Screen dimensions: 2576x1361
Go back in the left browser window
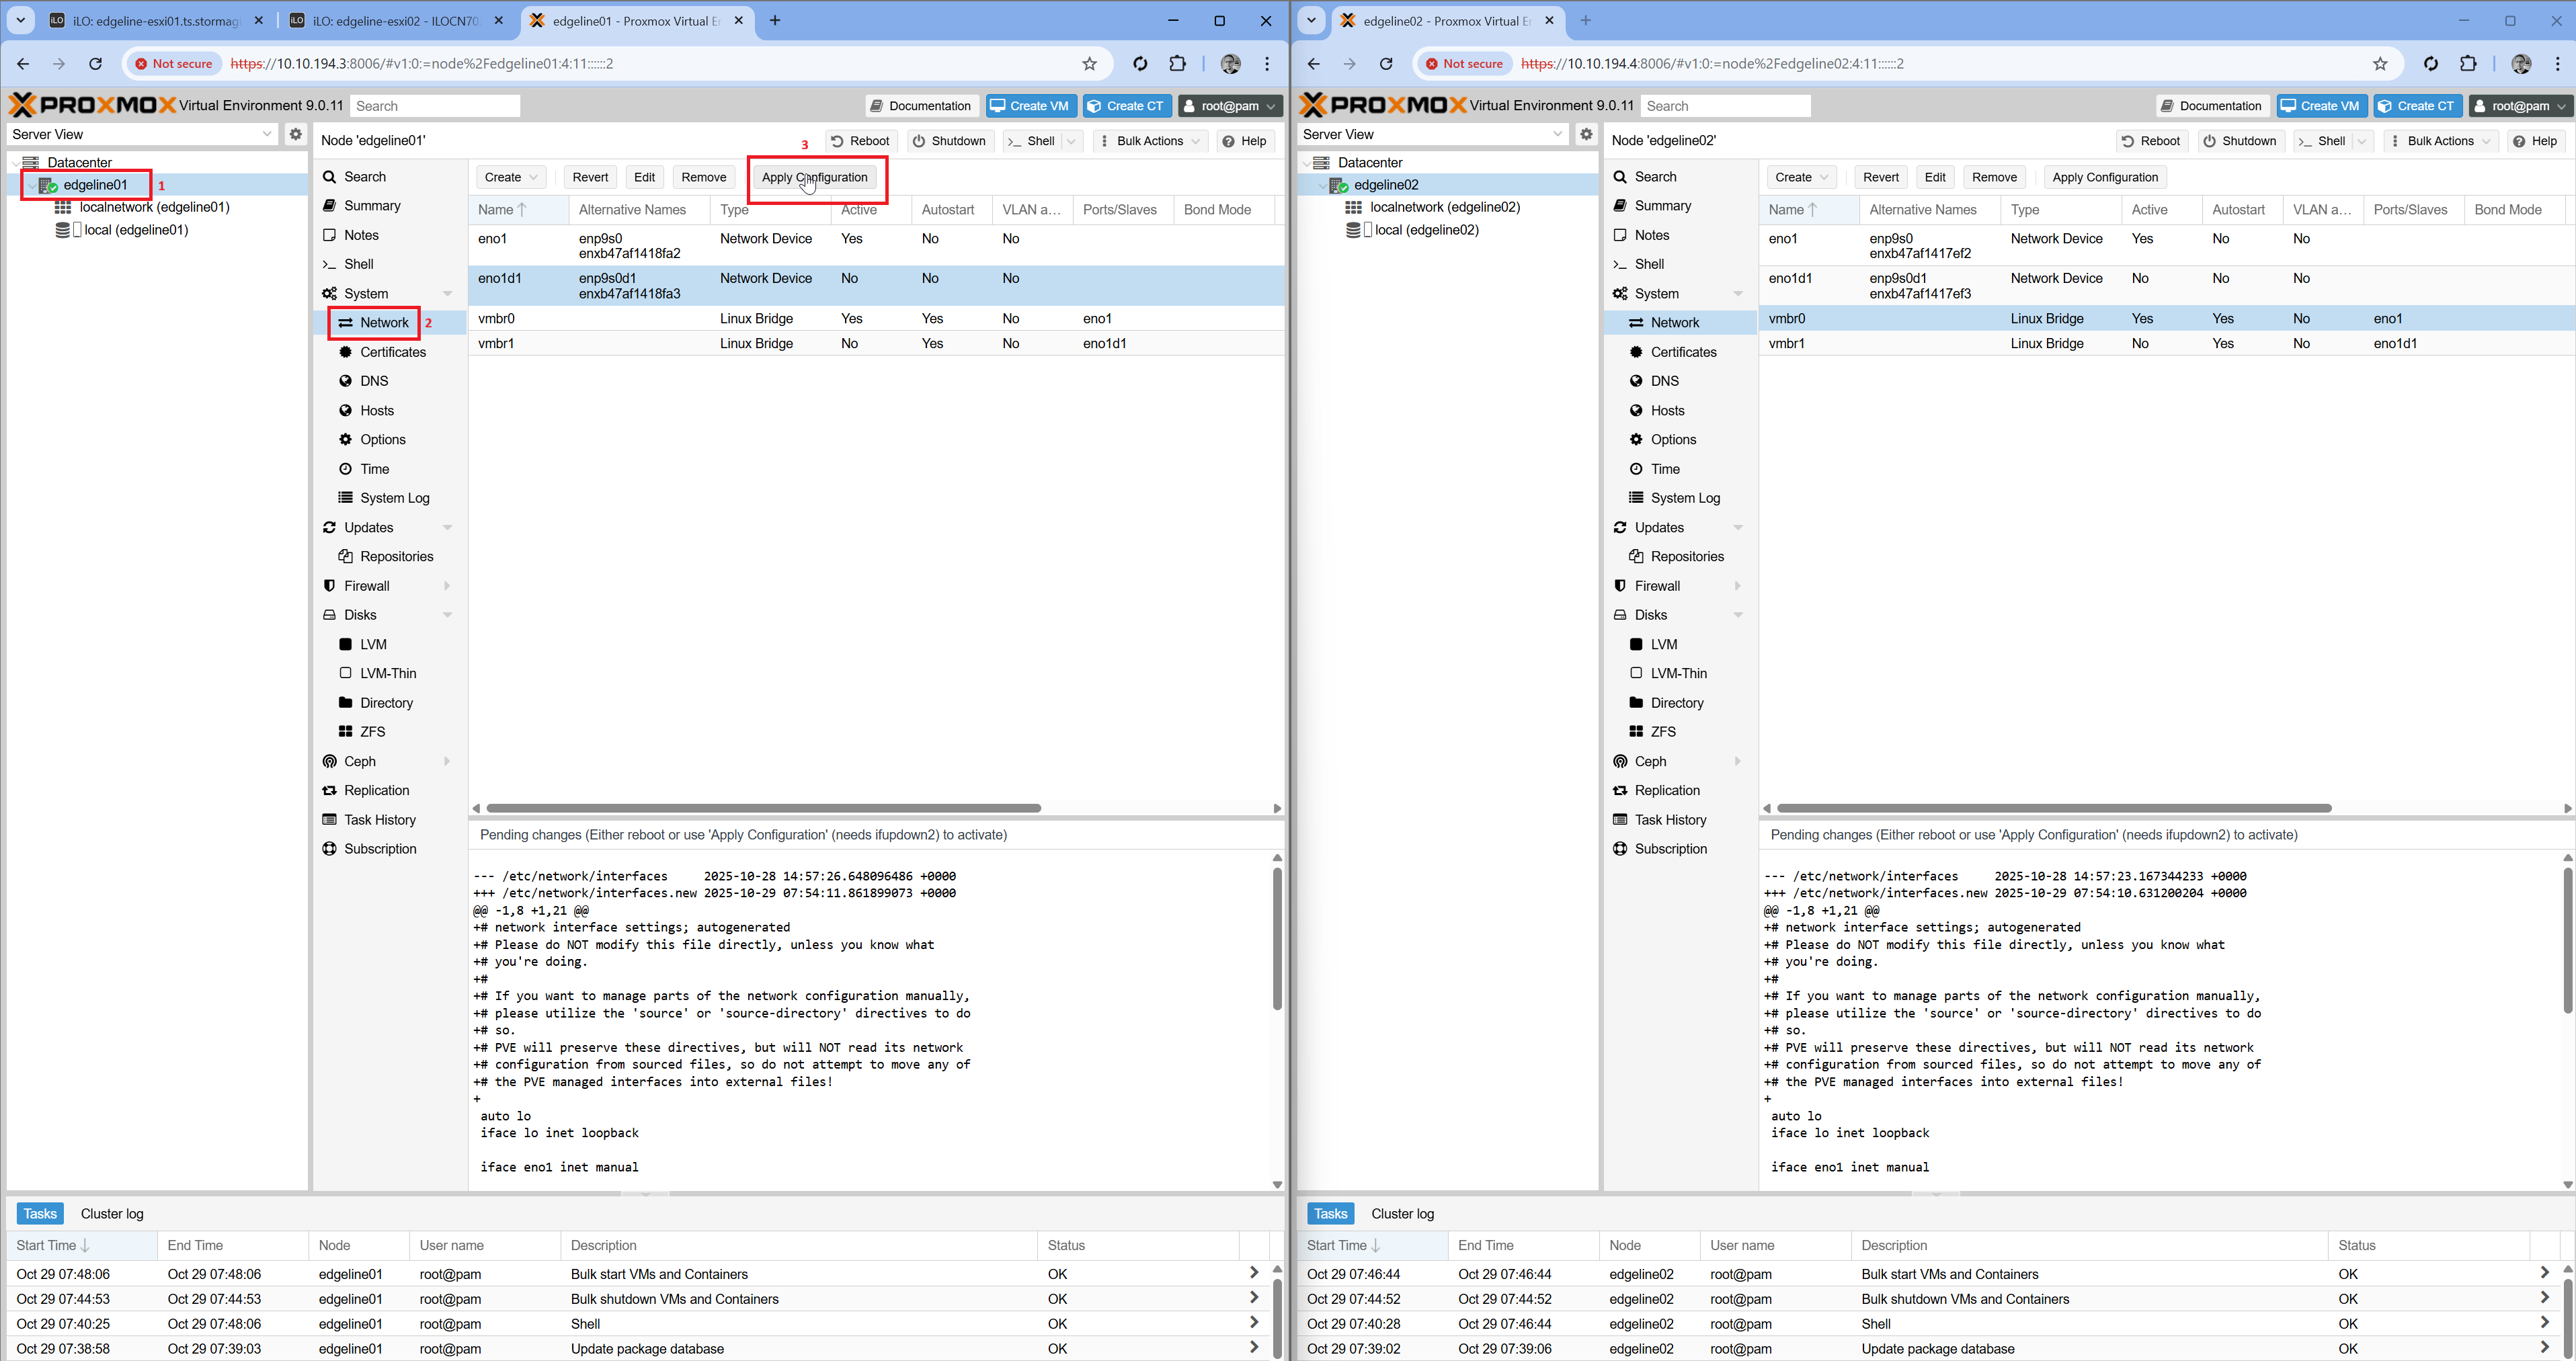[x=22, y=64]
